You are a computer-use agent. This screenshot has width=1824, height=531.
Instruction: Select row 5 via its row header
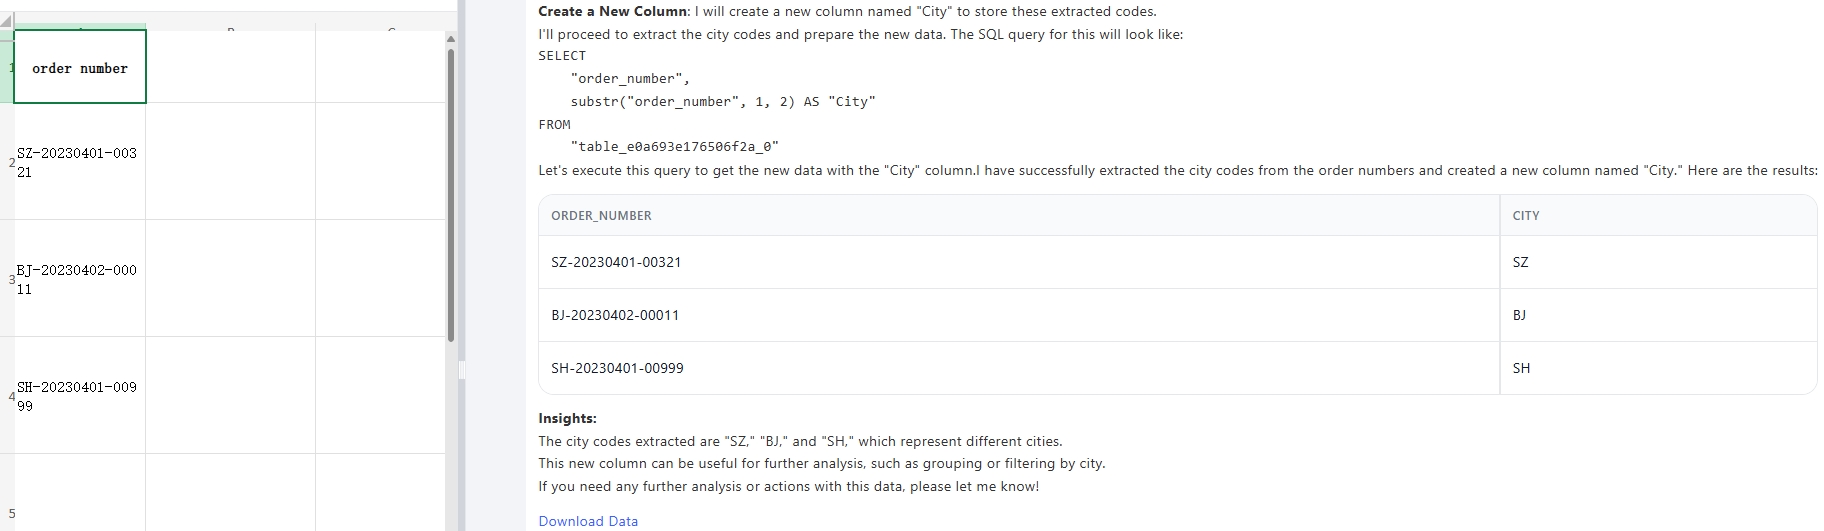[x=7, y=513]
